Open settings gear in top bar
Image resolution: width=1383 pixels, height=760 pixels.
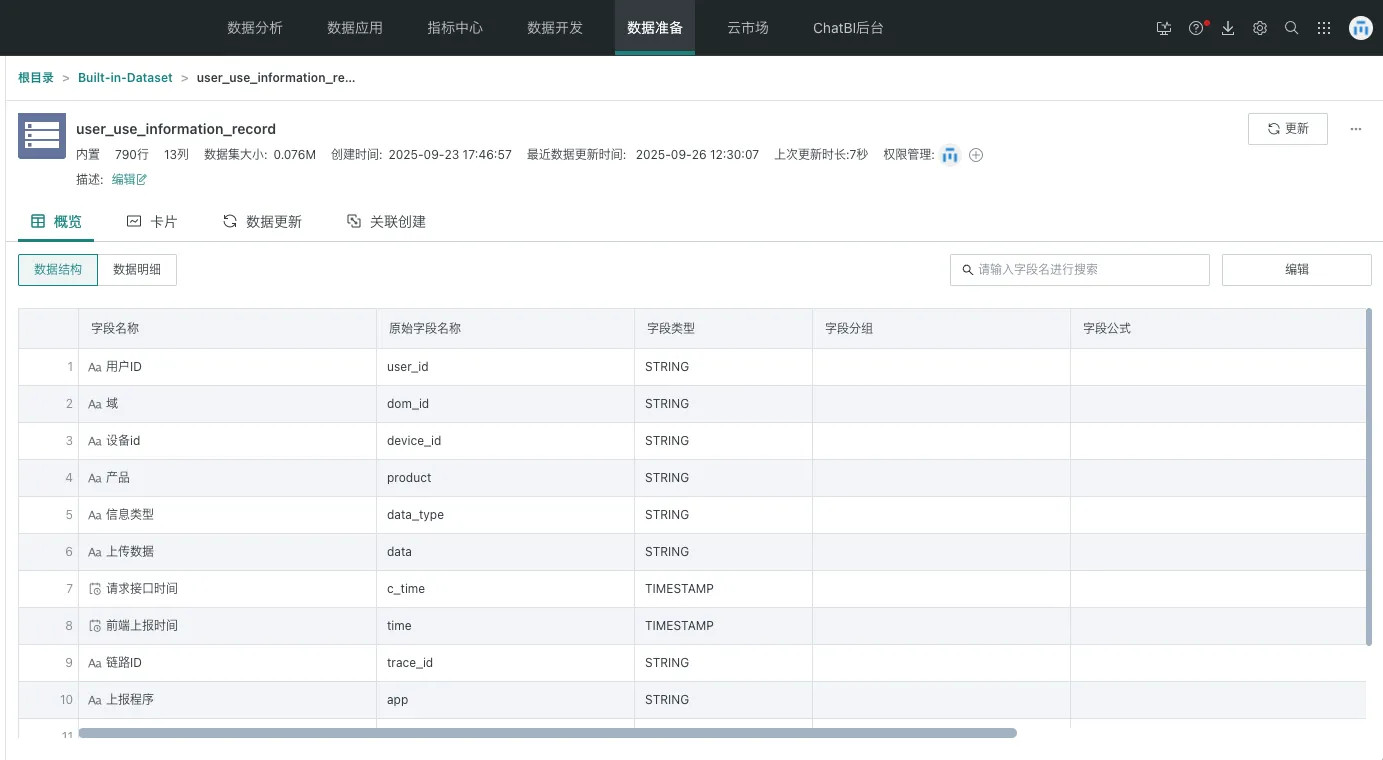pyautogui.click(x=1260, y=28)
